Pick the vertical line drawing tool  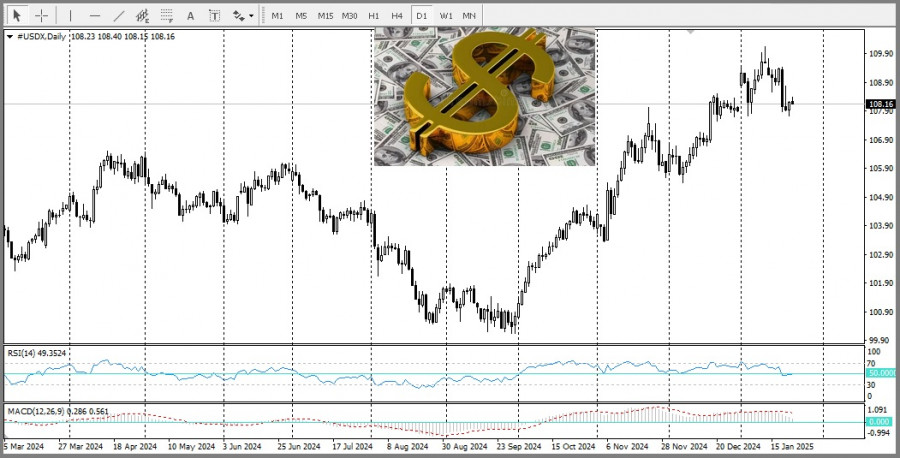[71, 16]
